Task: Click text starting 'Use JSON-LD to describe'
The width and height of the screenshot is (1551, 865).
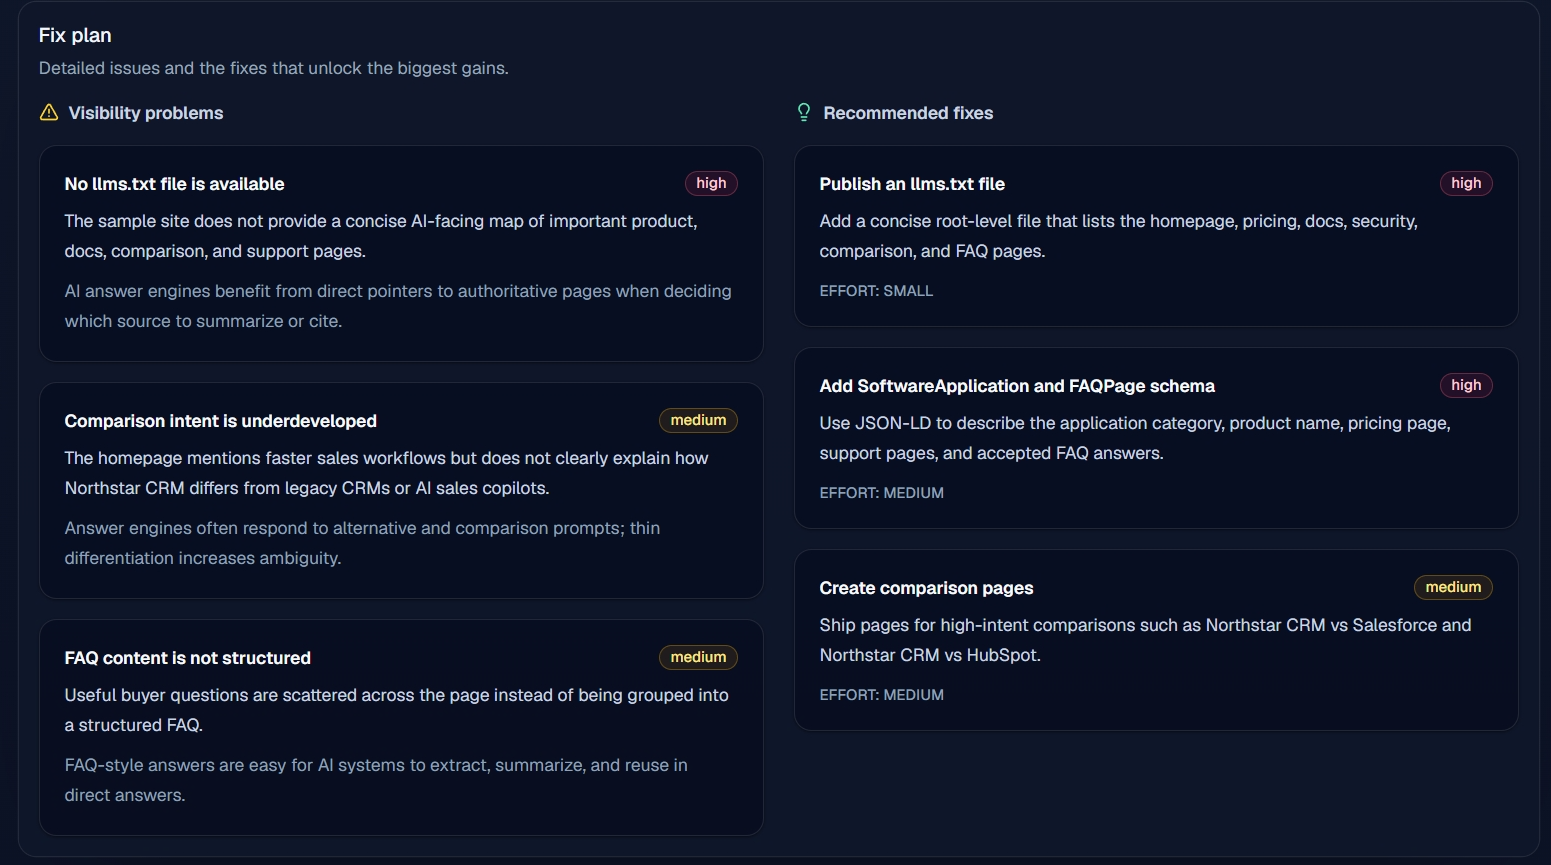Action: tap(1135, 438)
